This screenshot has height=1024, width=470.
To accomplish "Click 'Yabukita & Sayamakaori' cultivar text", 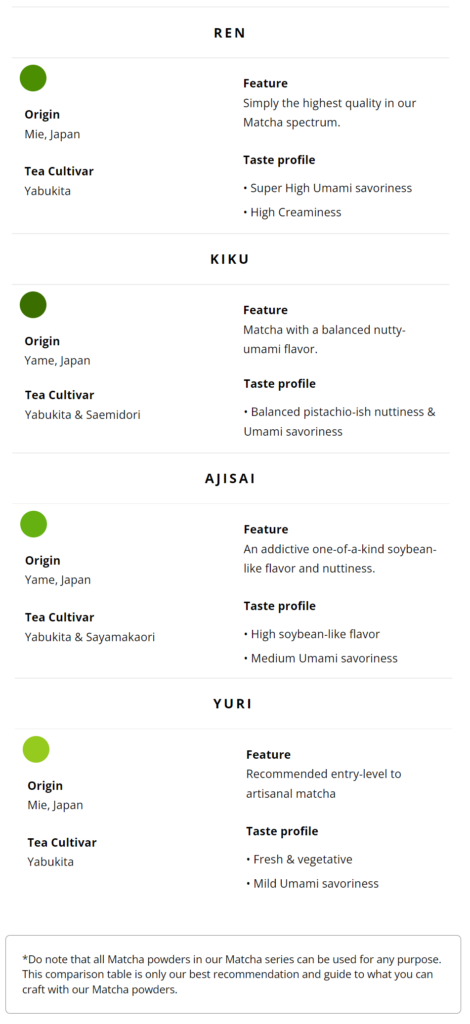I will point(90,637).
